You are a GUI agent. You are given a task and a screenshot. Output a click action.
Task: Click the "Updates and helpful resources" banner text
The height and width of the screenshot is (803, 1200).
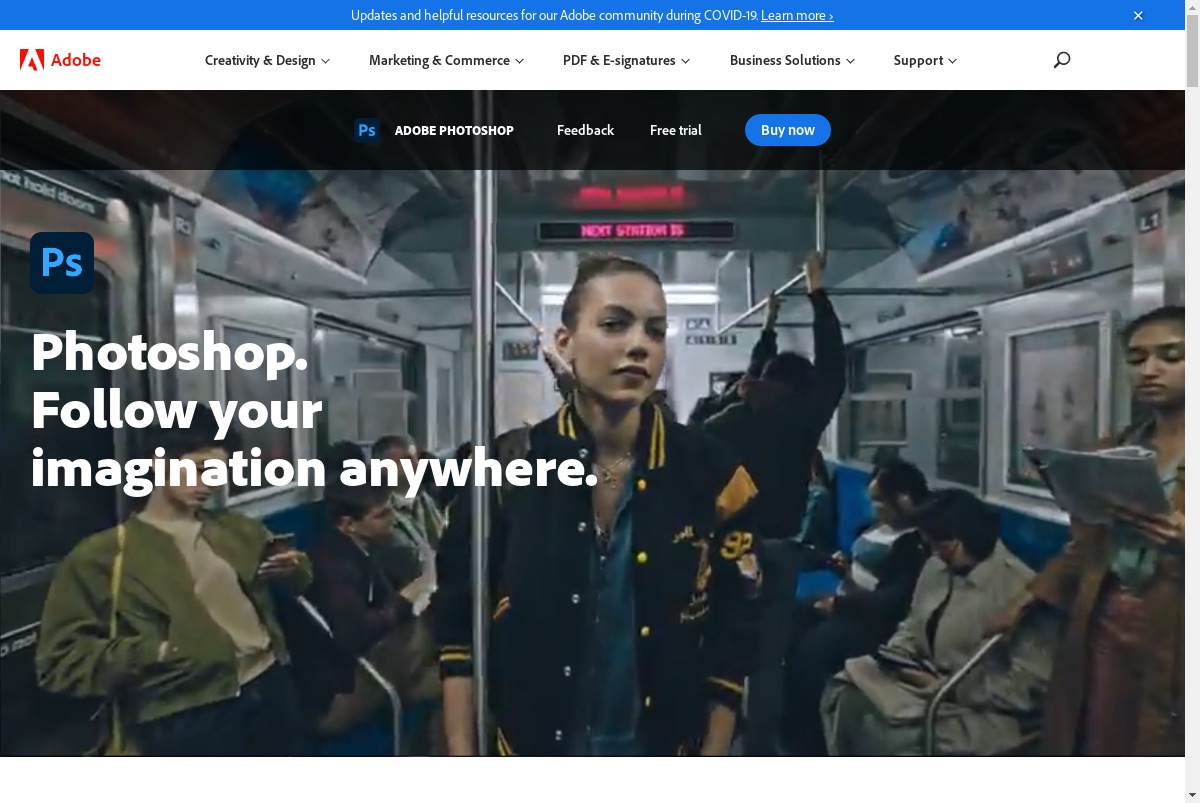[x=554, y=15]
